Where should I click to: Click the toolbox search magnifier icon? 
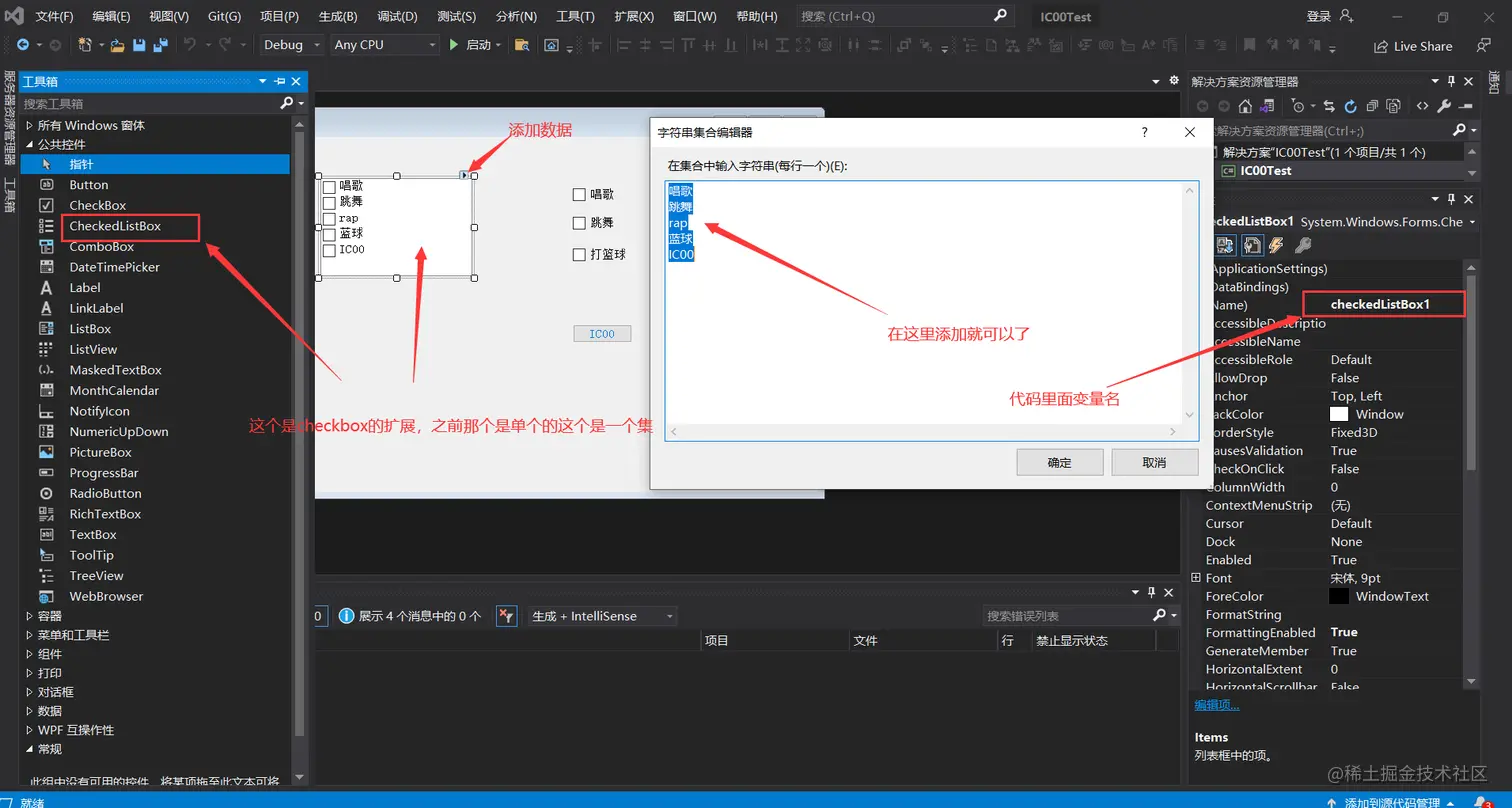(287, 103)
